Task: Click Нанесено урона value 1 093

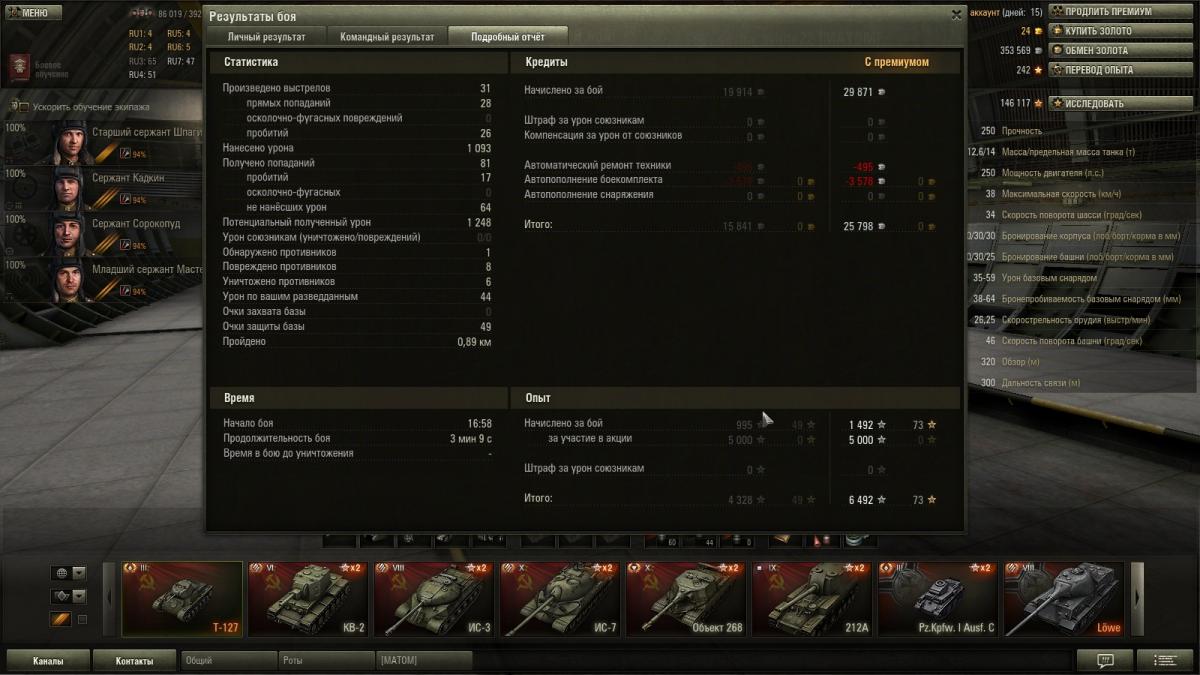Action: [479, 148]
